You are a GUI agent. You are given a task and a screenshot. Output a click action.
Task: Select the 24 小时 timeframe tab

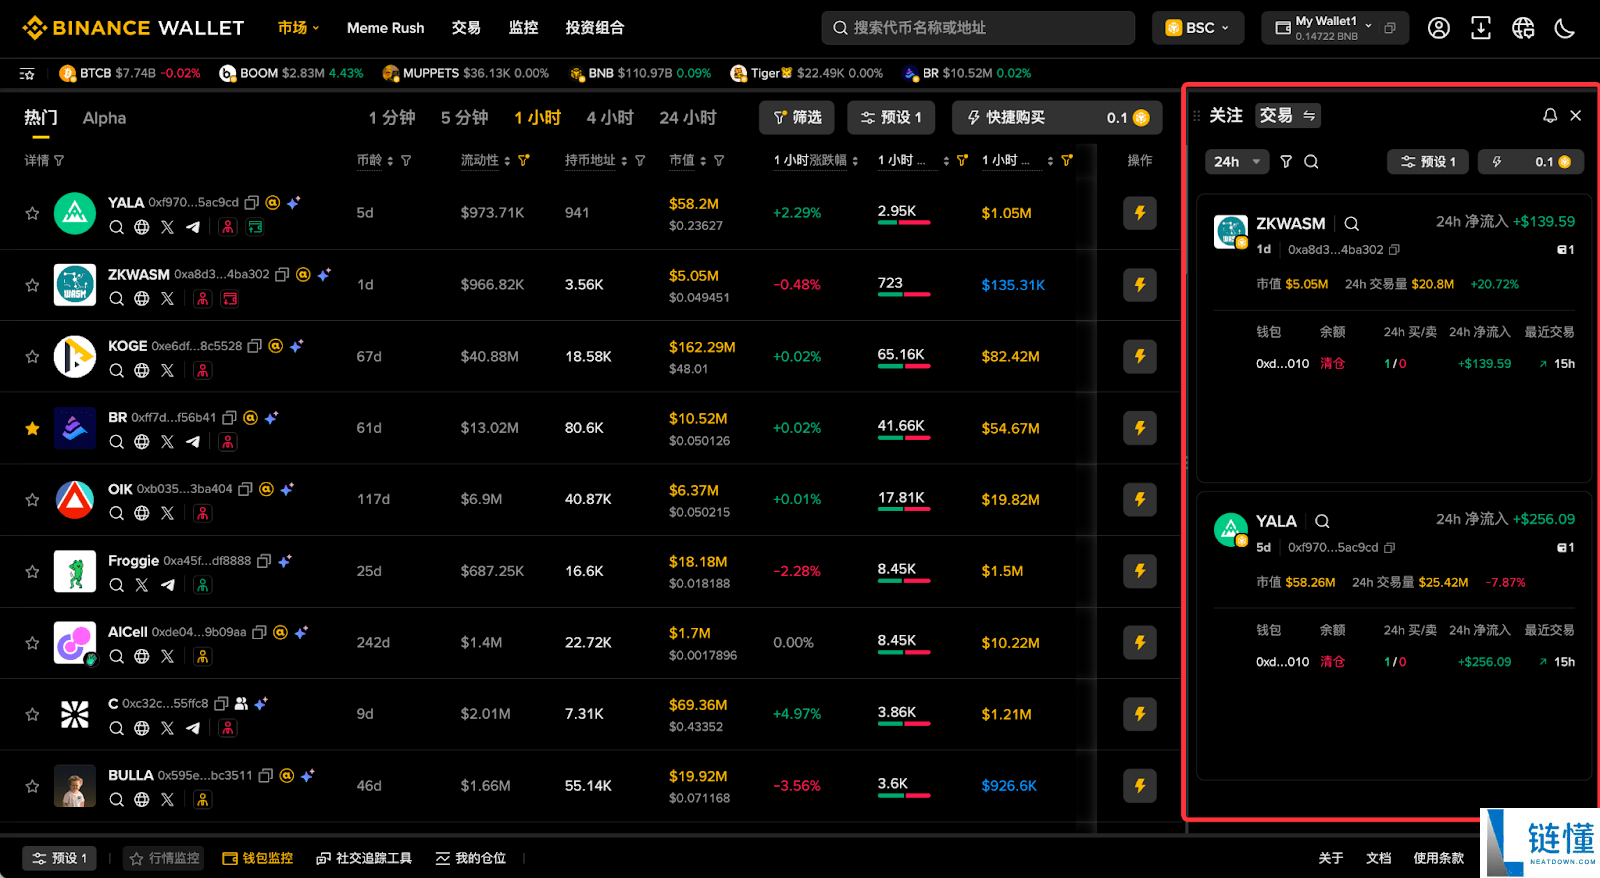pos(688,118)
